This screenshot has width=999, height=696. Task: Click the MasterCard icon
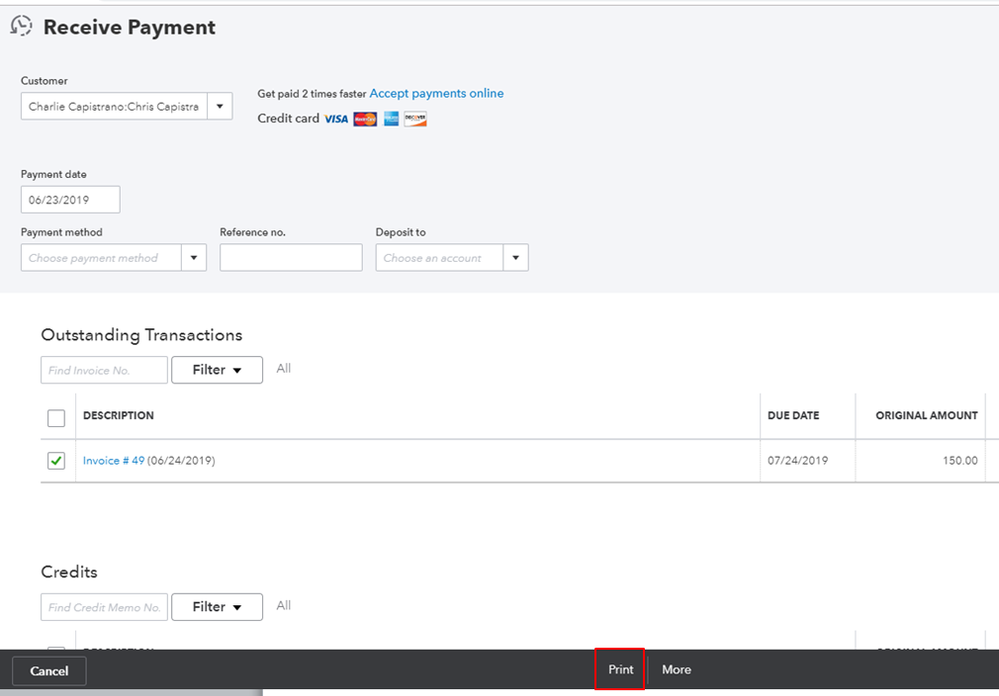click(365, 119)
